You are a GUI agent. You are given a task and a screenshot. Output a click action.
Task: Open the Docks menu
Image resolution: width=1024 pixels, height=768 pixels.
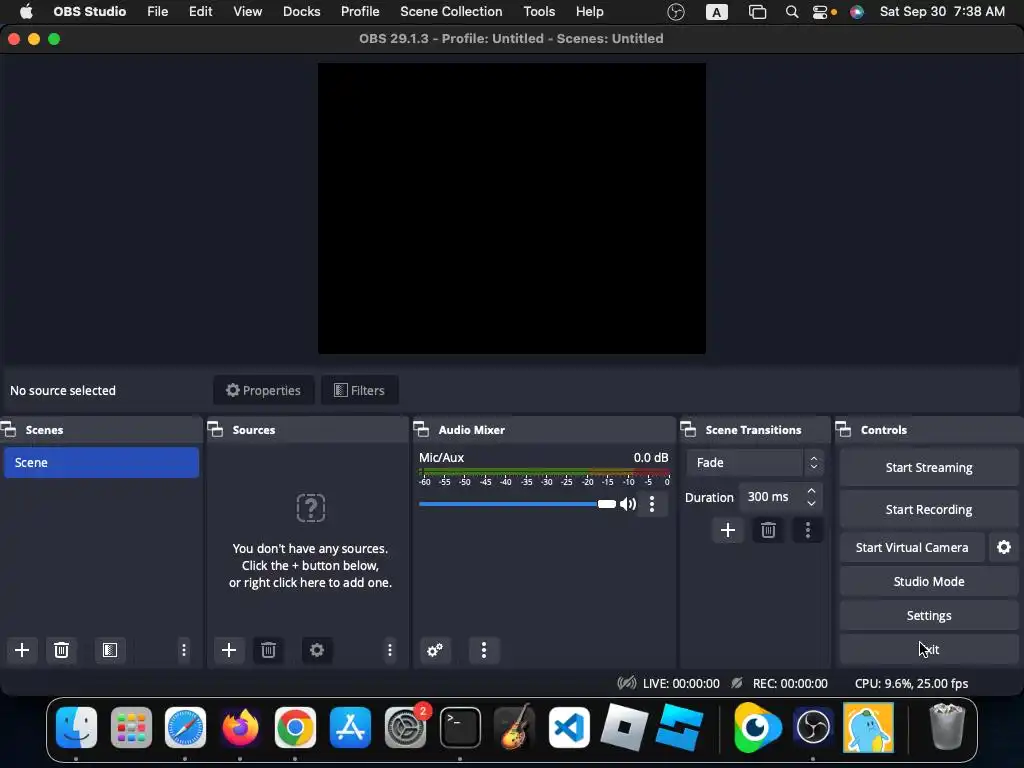point(302,12)
